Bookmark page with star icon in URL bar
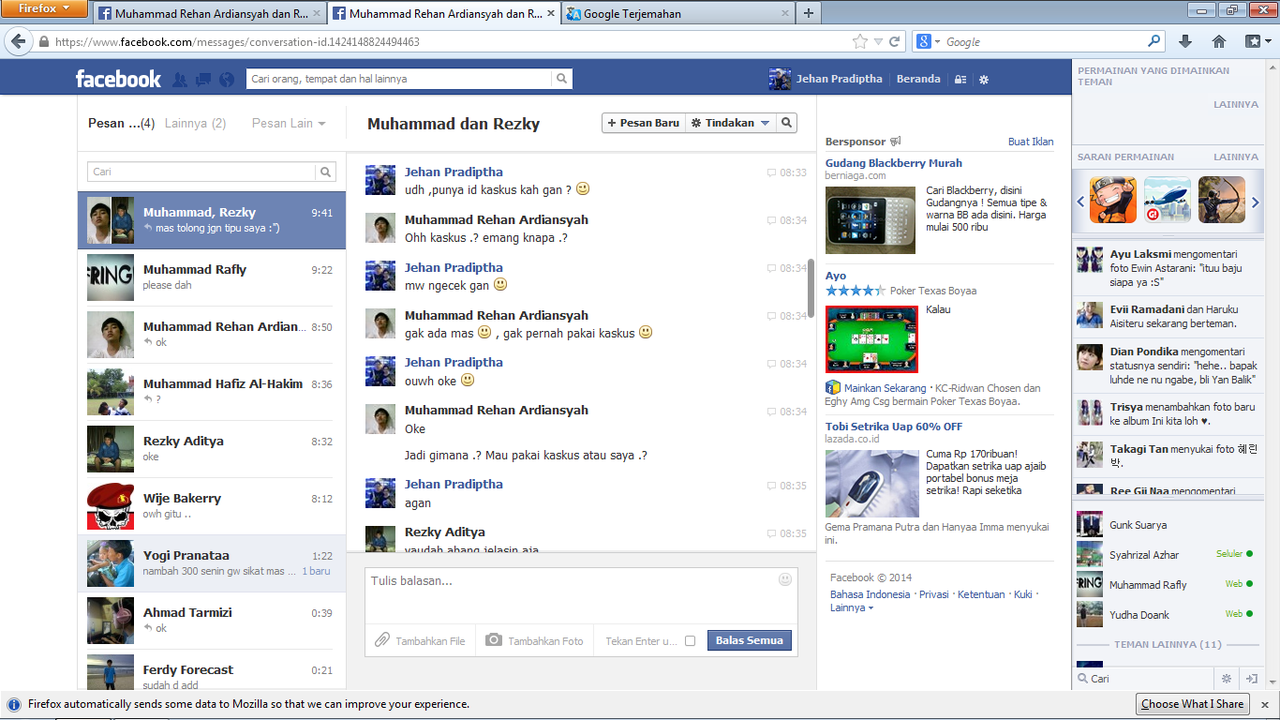The width and height of the screenshot is (1280, 720). click(860, 42)
